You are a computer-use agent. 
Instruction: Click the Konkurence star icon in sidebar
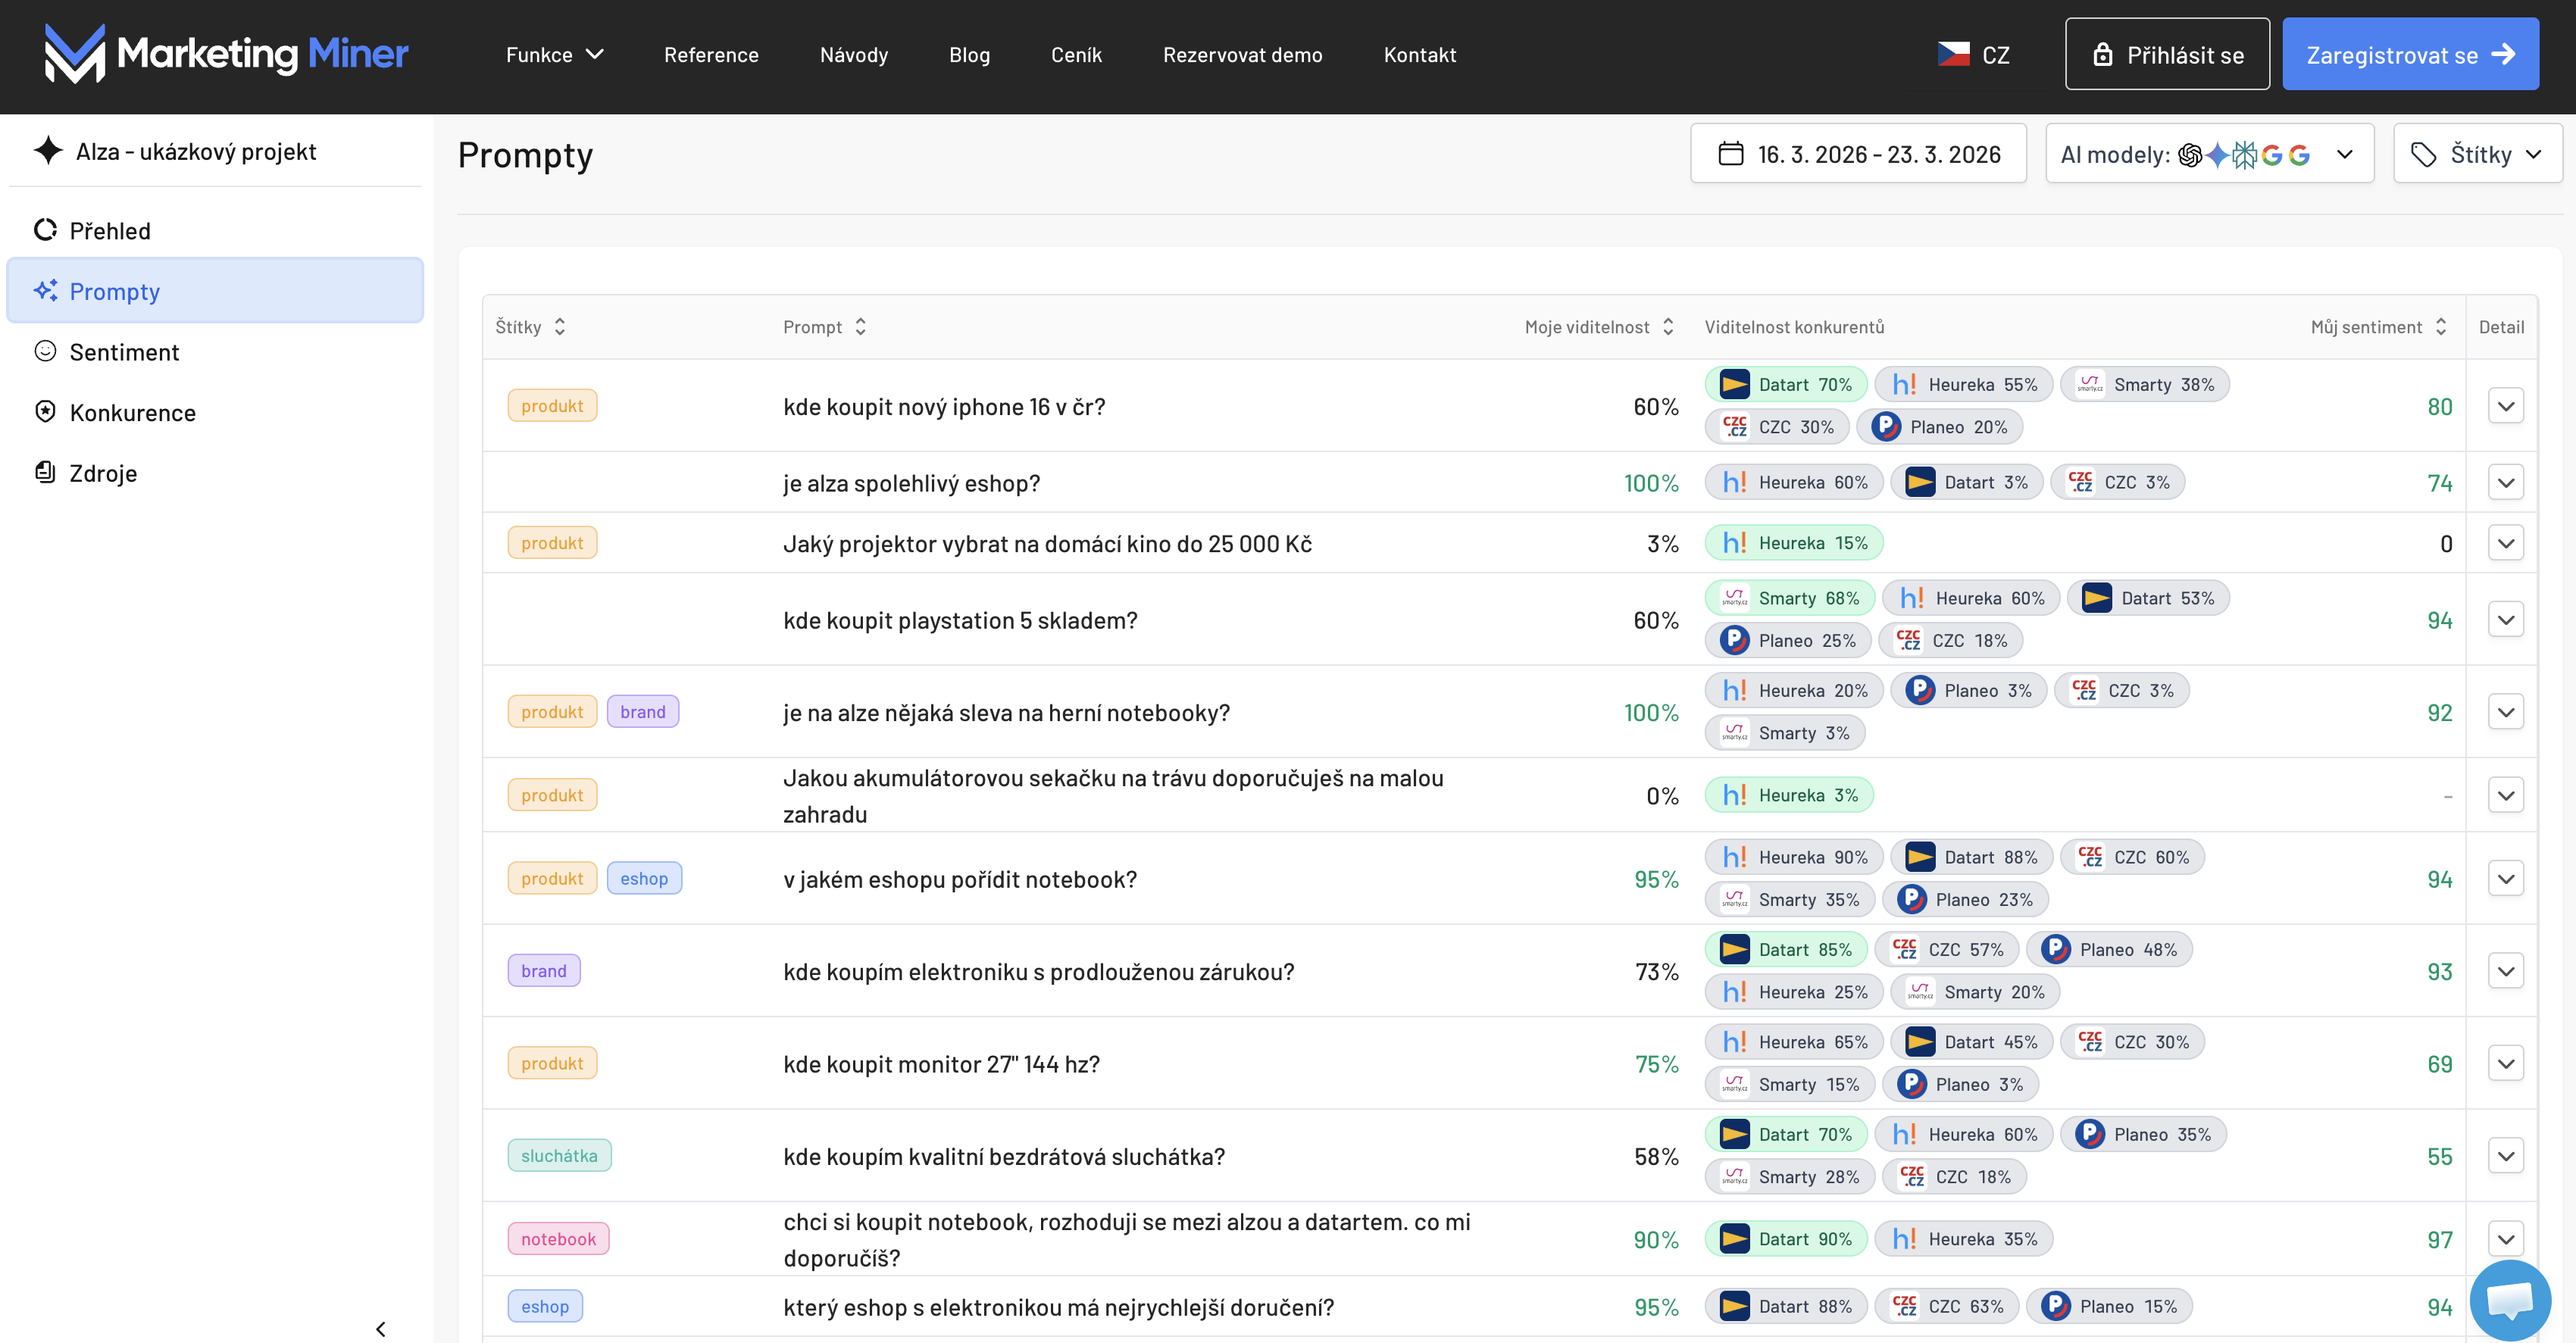[x=45, y=412]
